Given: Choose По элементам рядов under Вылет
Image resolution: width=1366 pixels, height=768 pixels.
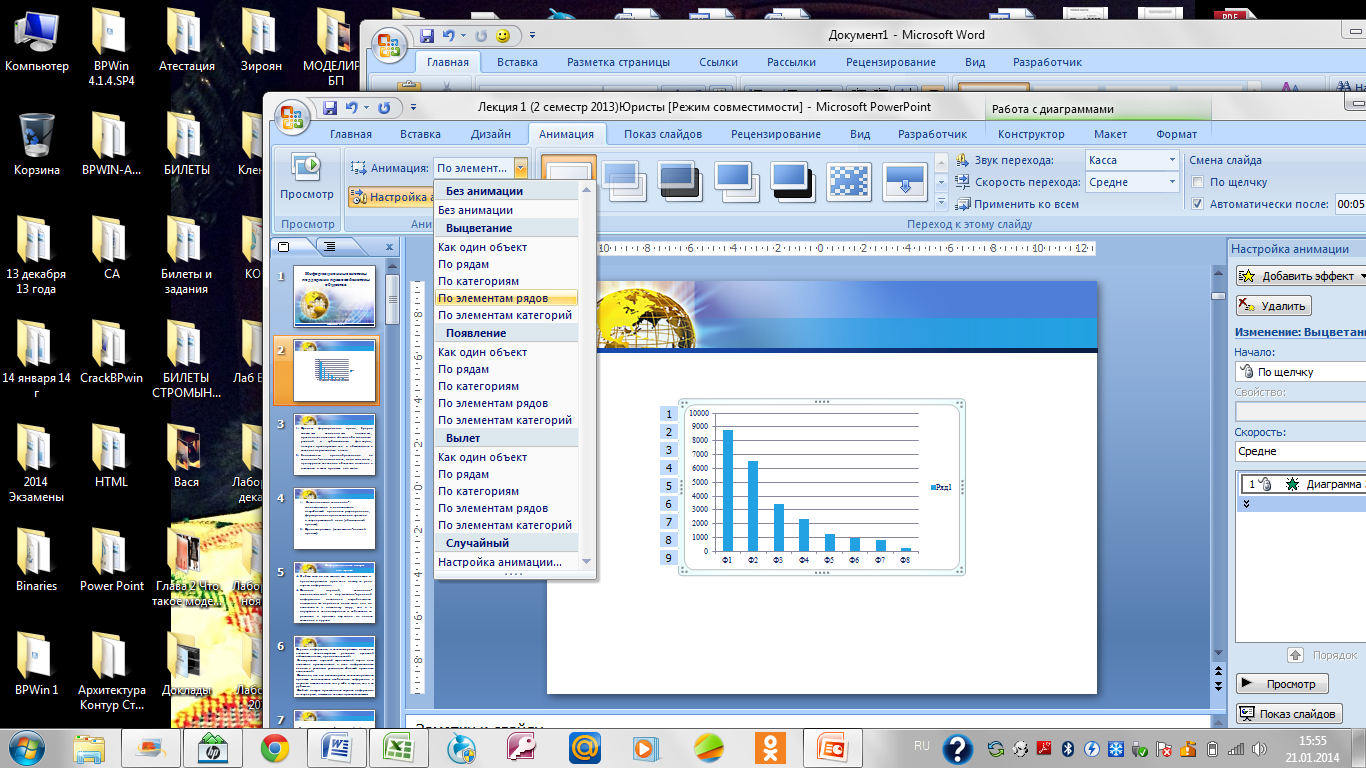Looking at the screenshot, I should point(507,508).
